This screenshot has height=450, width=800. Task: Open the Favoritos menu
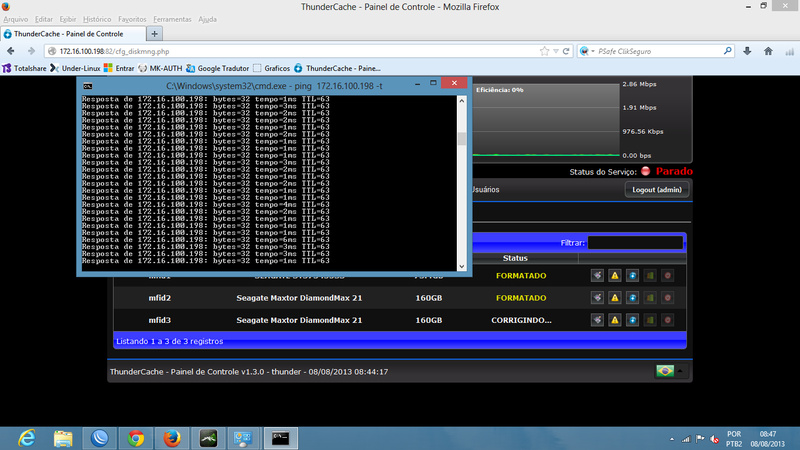click(132, 19)
